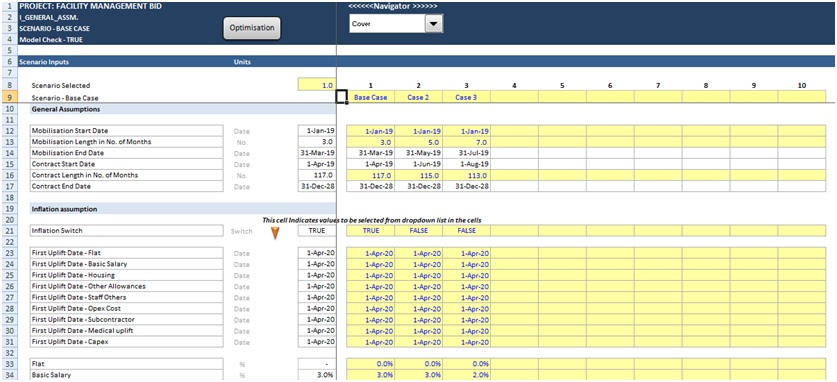
Task: Select the Inflation Switch label cell
Action: click(127, 230)
